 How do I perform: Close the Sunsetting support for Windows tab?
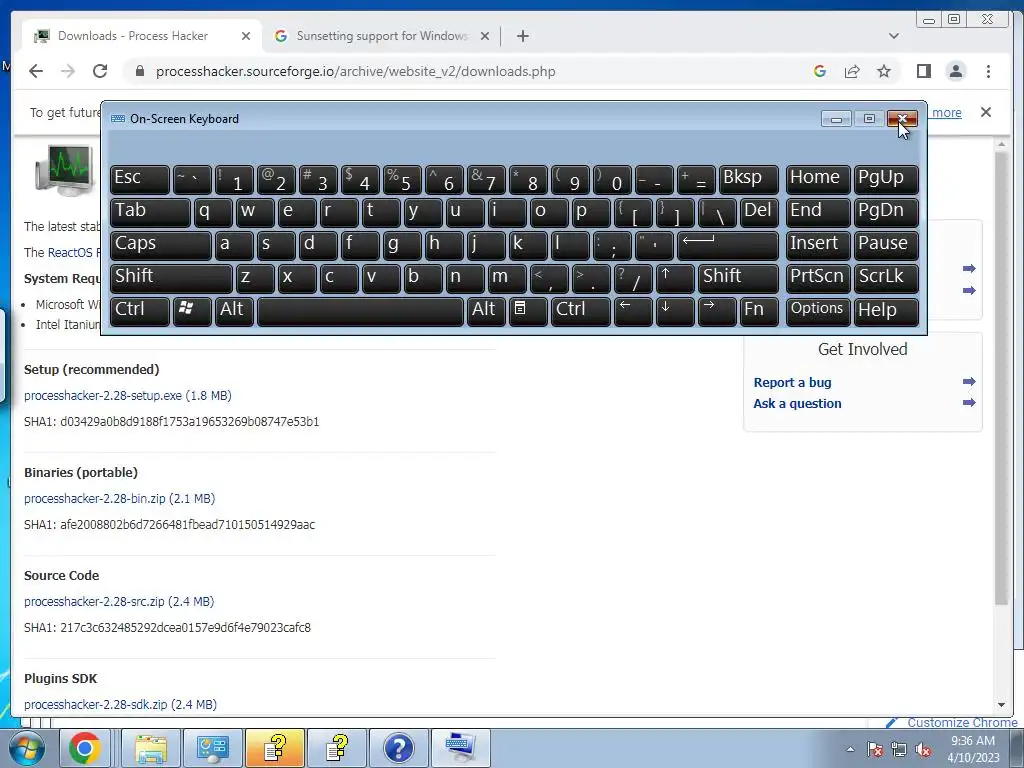(x=485, y=36)
